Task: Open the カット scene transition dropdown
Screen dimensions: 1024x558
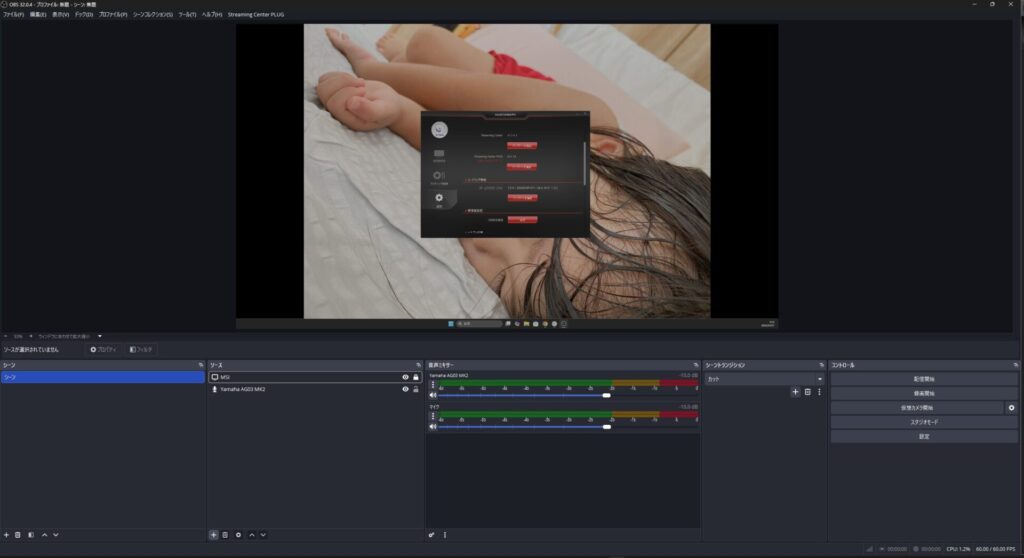Action: (764, 379)
